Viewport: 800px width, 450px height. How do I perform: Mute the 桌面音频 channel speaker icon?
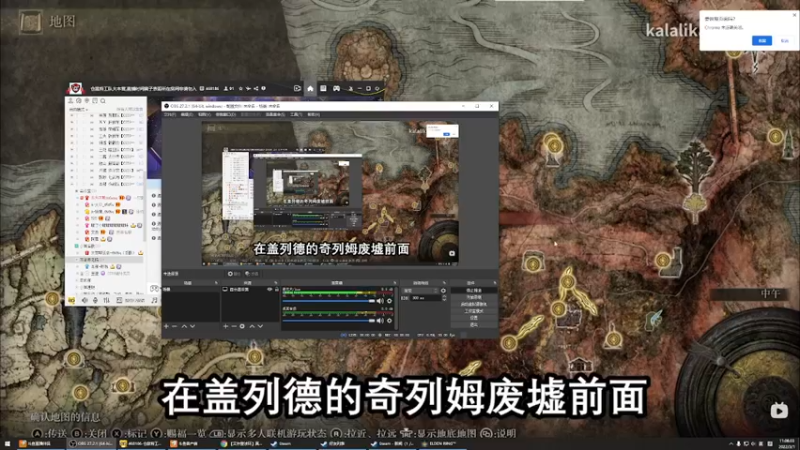[380, 320]
